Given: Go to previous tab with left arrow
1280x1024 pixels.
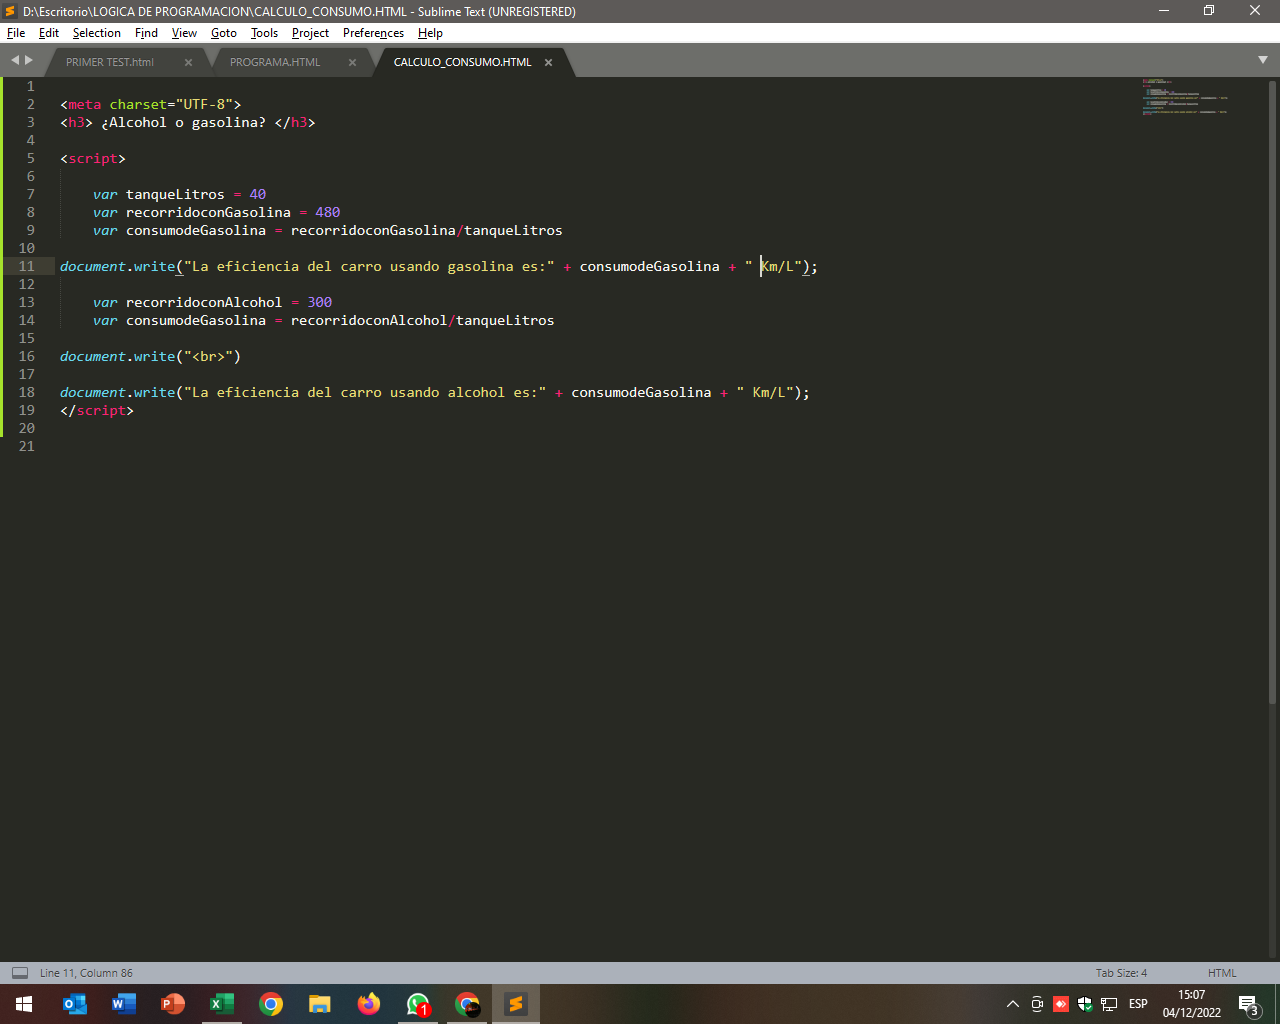Looking at the screenshot, I should tap(15, 60).
